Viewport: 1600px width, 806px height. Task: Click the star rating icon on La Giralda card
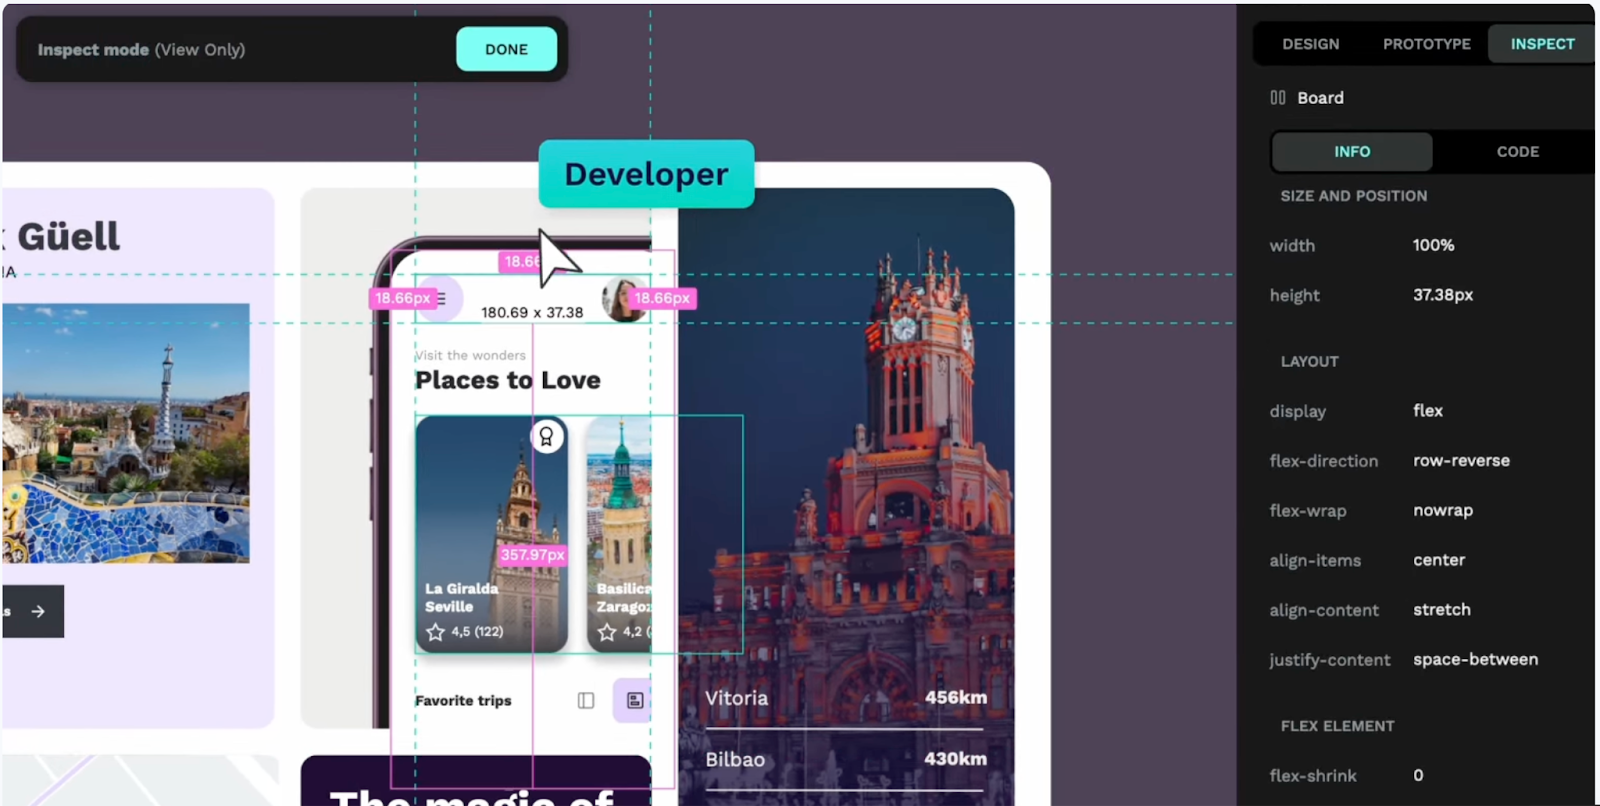[435, 632]
